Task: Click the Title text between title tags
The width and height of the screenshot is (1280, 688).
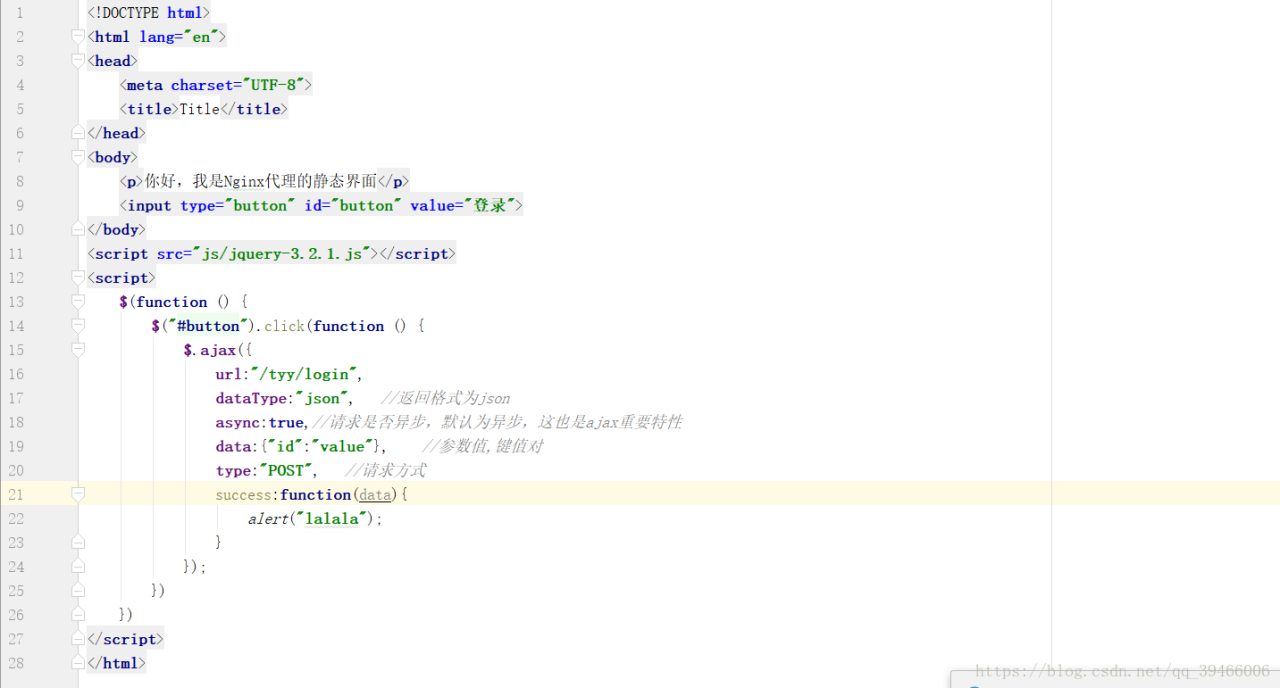Action: [199, 109]
